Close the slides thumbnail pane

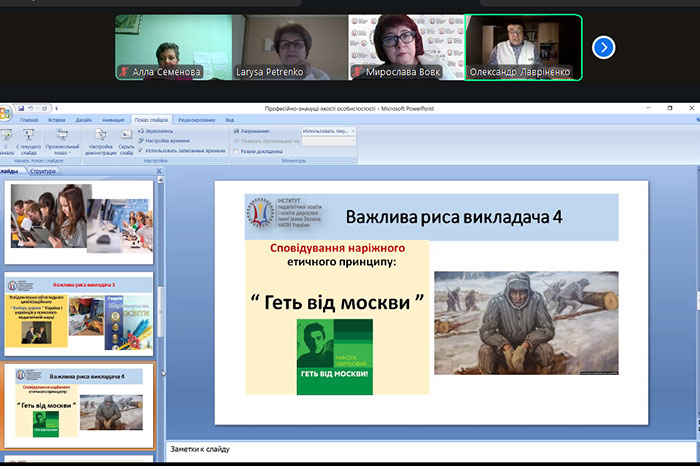(x=158, y=171)
